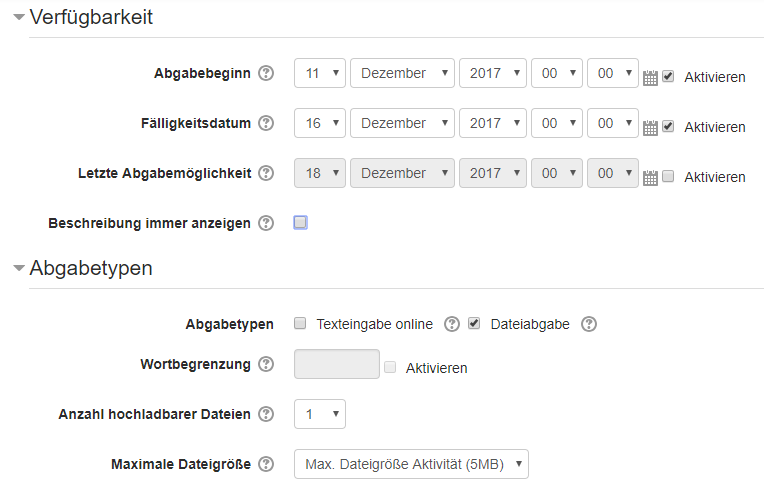Collapse the Abgabetypen section
Screen dimensions: 764x500
coord(19,268)
